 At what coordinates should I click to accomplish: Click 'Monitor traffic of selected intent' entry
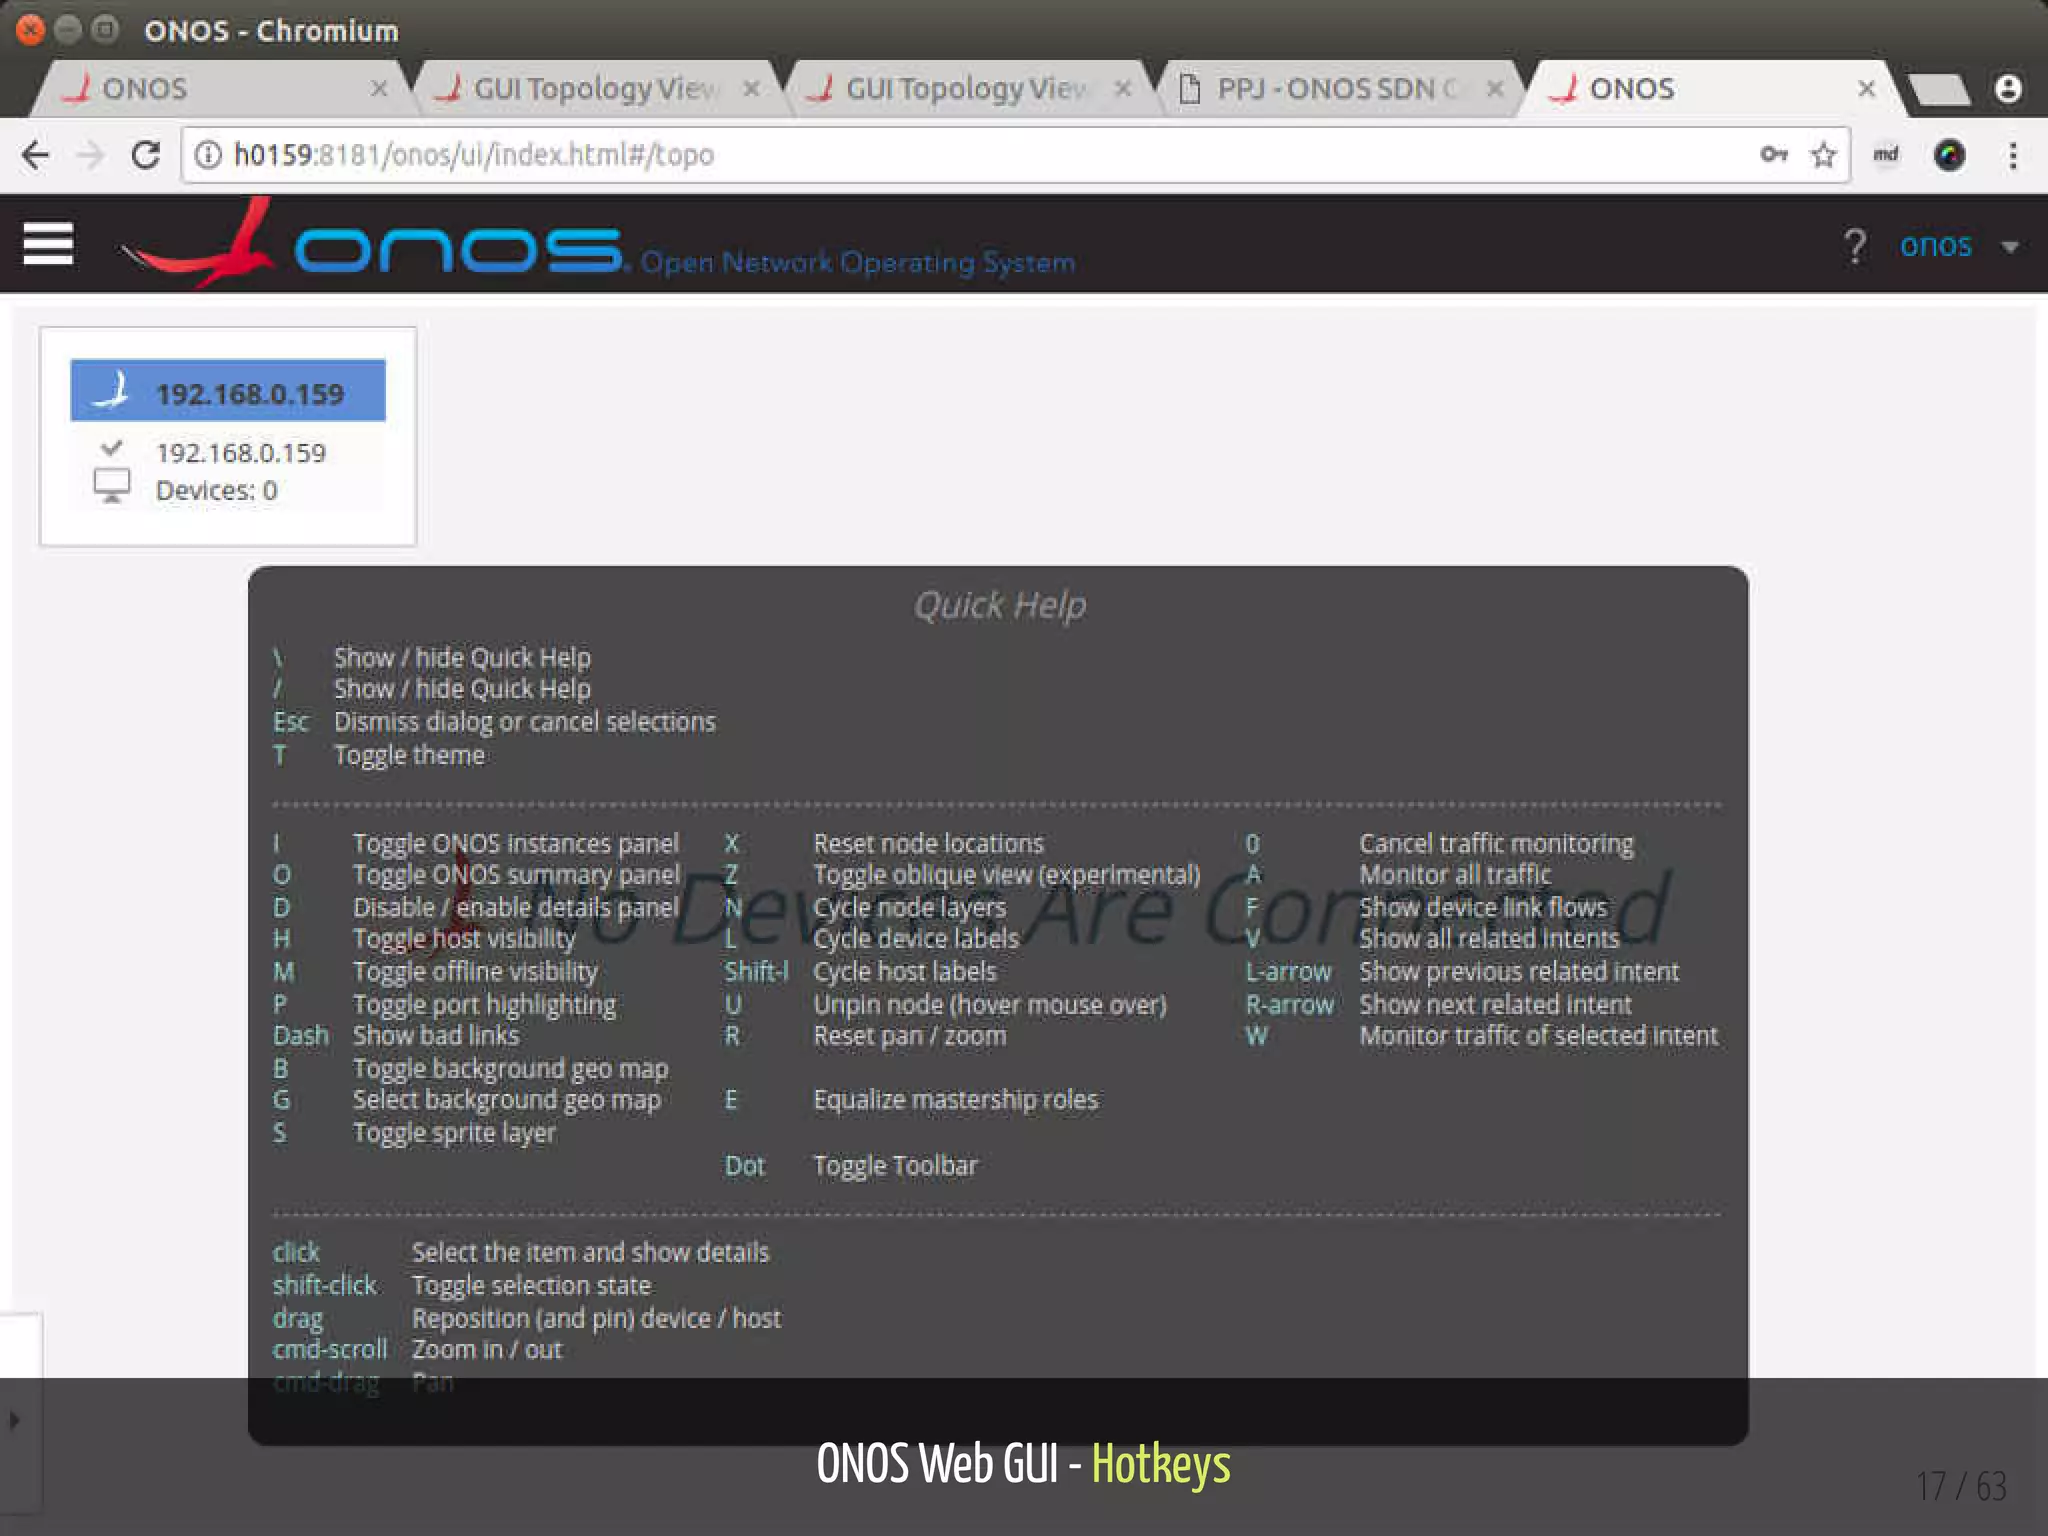point(1538,1035)
